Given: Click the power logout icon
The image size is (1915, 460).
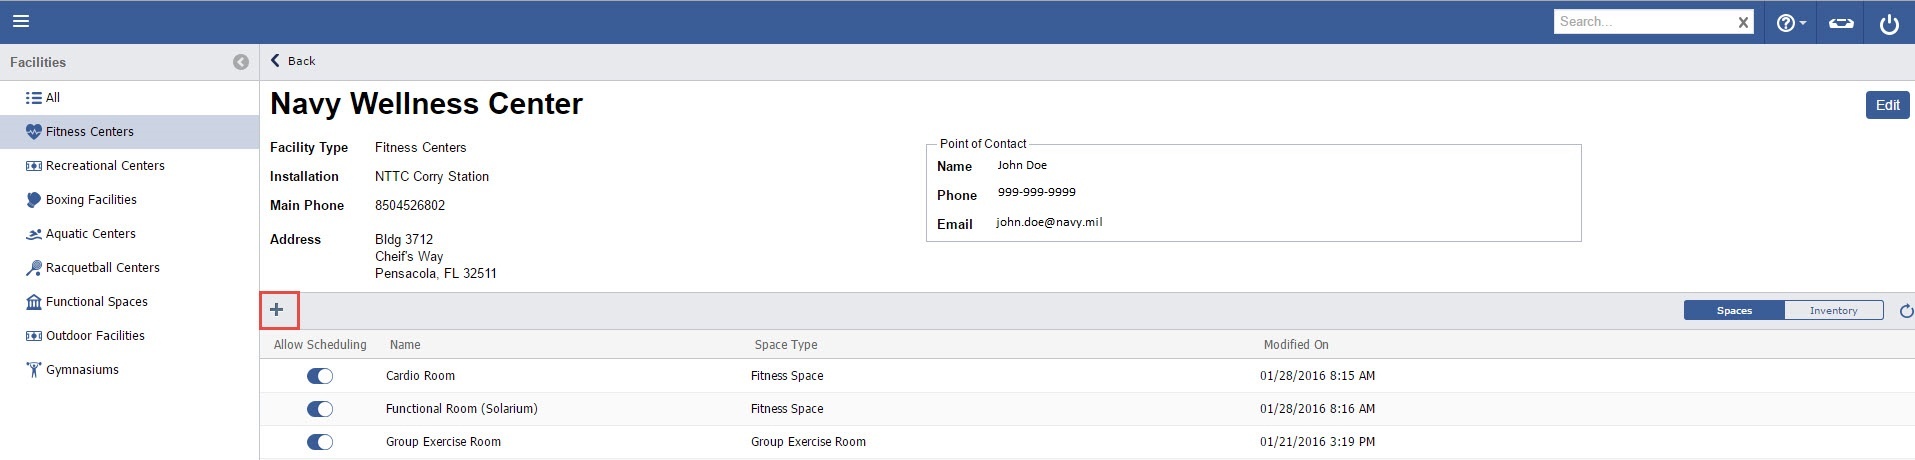Looking at the screenshot, I should coord(1888,23).
